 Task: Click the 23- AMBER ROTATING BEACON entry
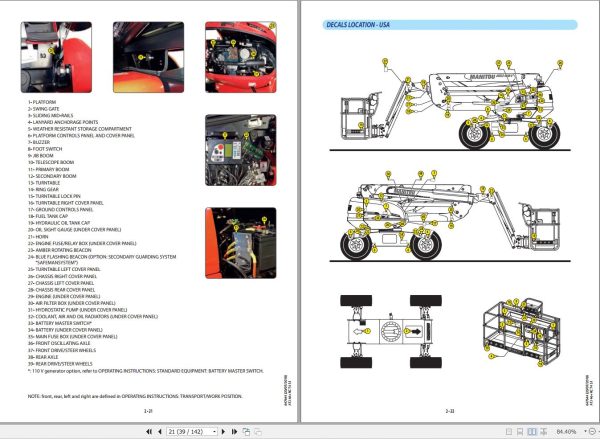[x=60, y=250]
